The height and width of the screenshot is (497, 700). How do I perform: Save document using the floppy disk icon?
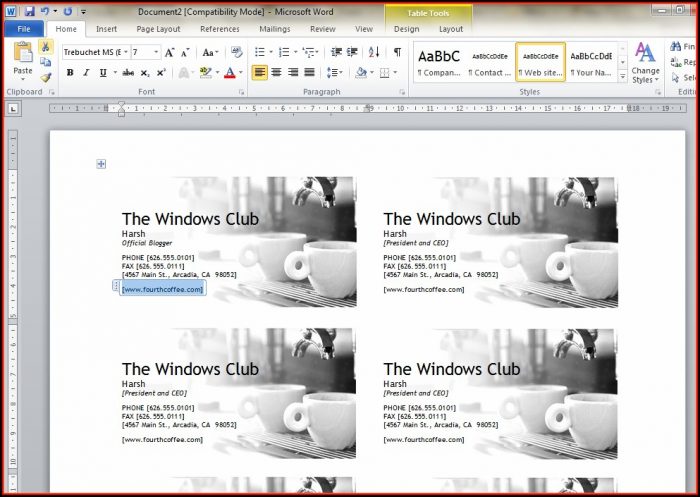pos(29,12)
